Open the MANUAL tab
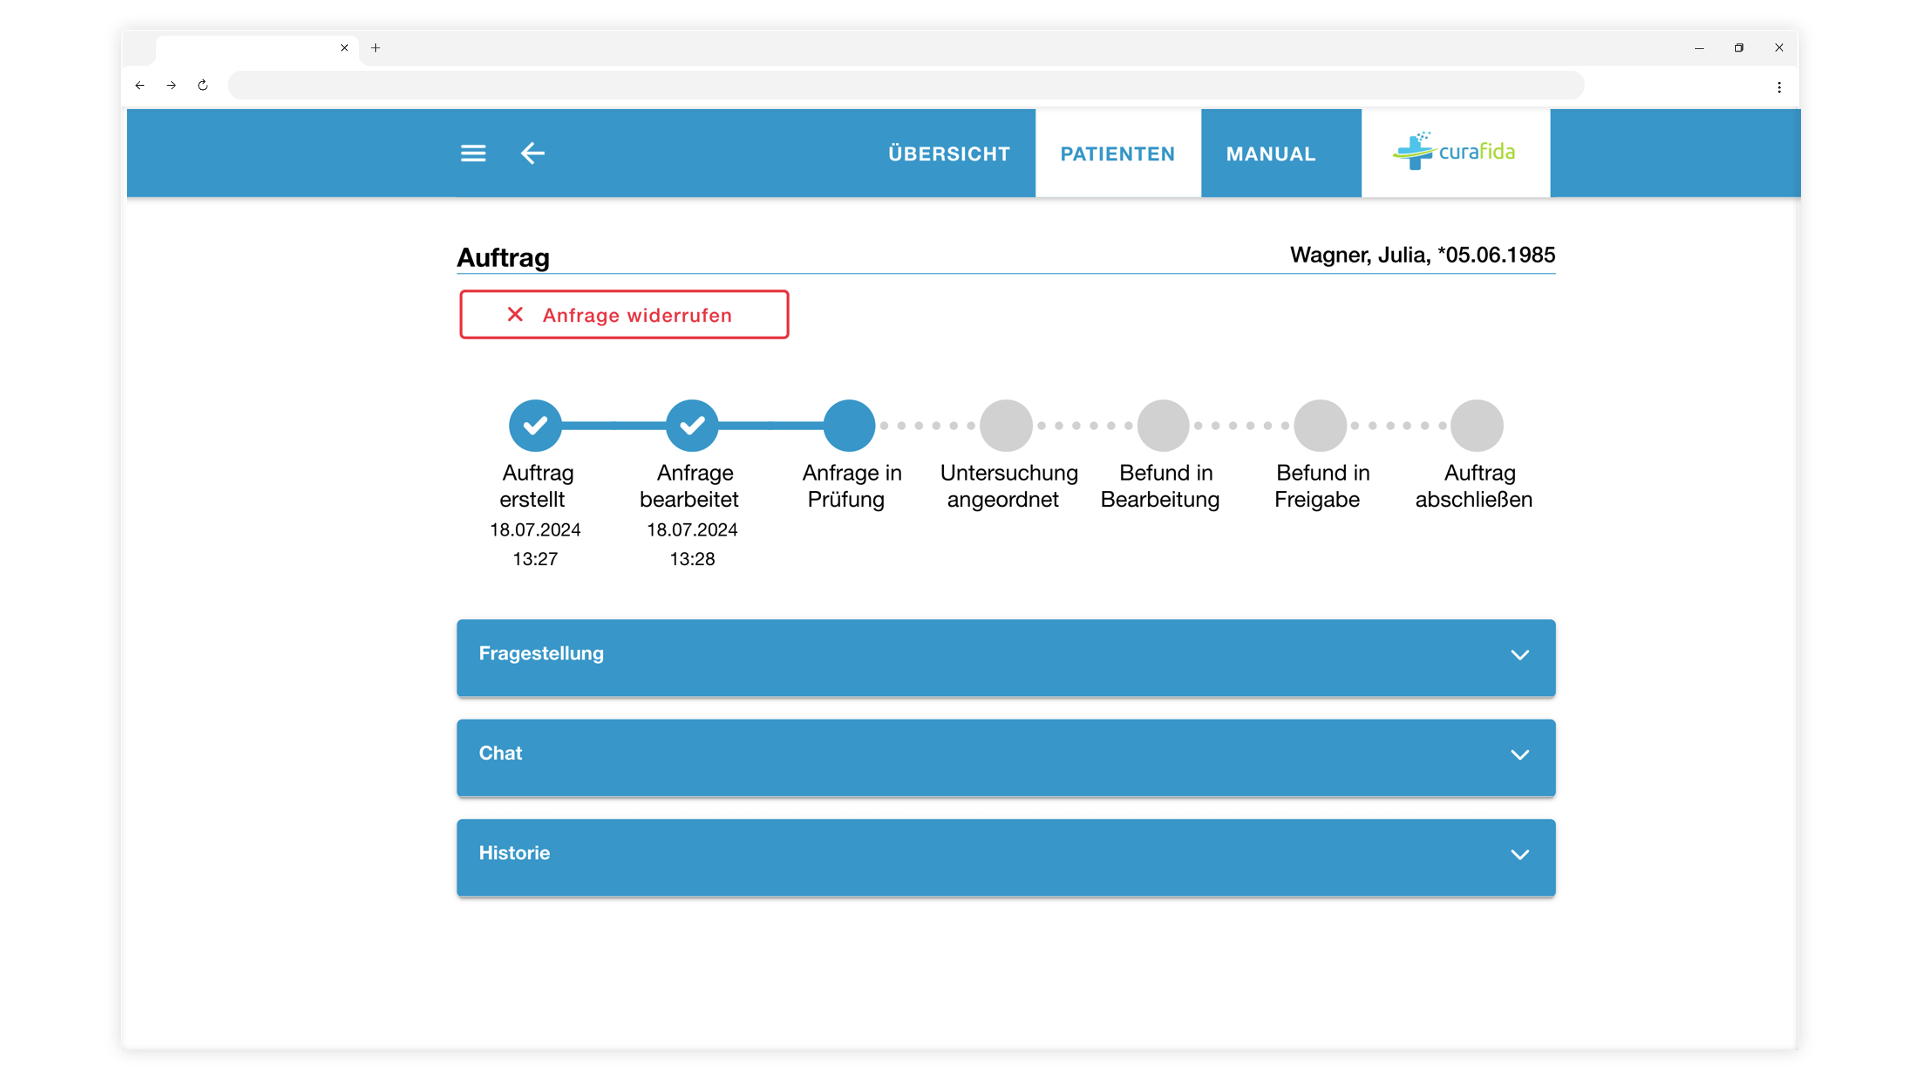 [1271, 153]
